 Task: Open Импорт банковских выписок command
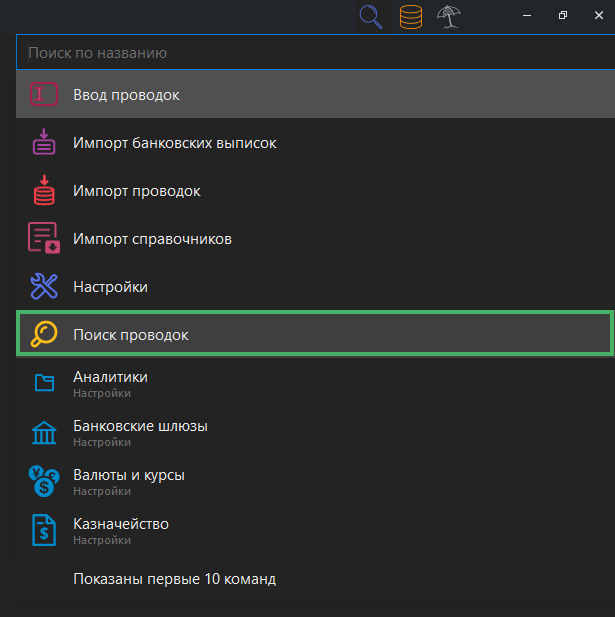click(x=175, y=143)
